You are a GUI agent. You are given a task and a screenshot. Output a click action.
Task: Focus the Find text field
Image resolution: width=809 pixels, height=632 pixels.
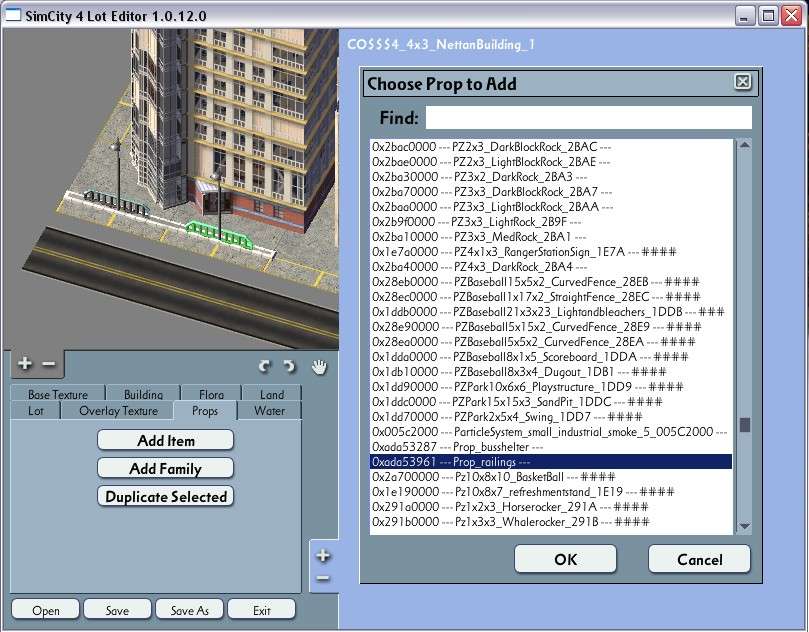pyautogui.click(x=588, y=118)
